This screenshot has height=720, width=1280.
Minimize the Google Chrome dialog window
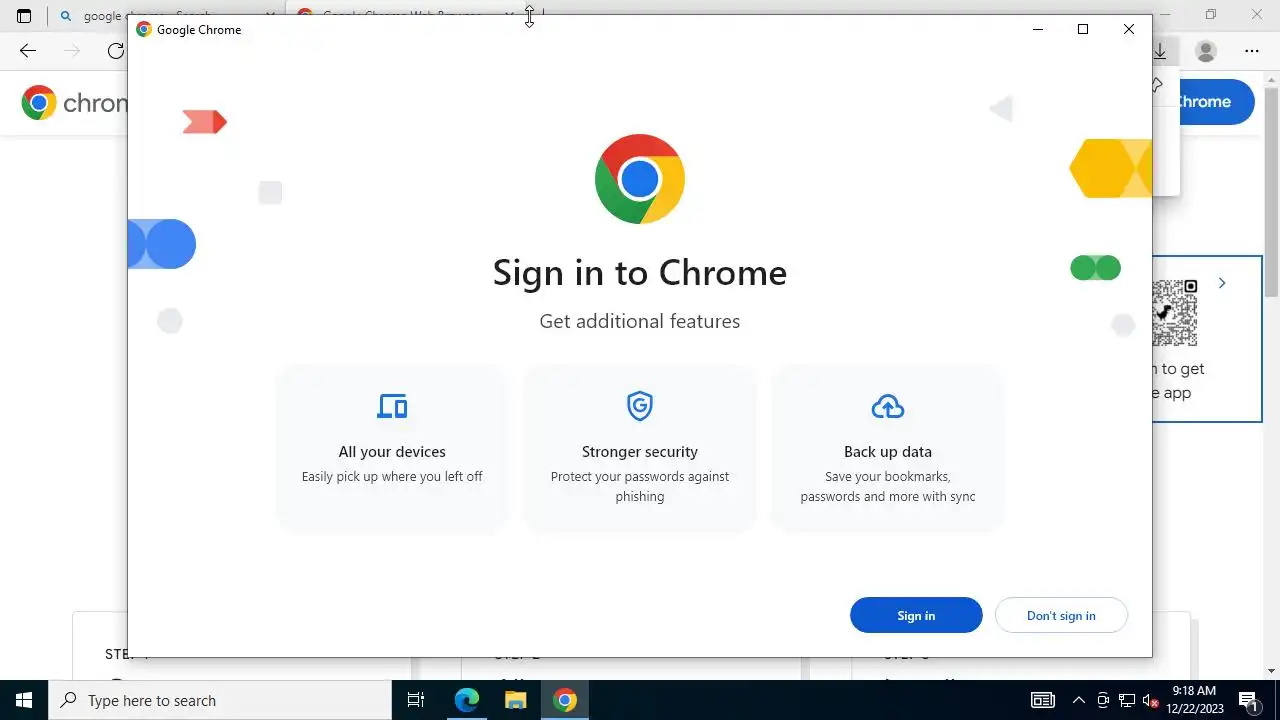coord(1038,29)
